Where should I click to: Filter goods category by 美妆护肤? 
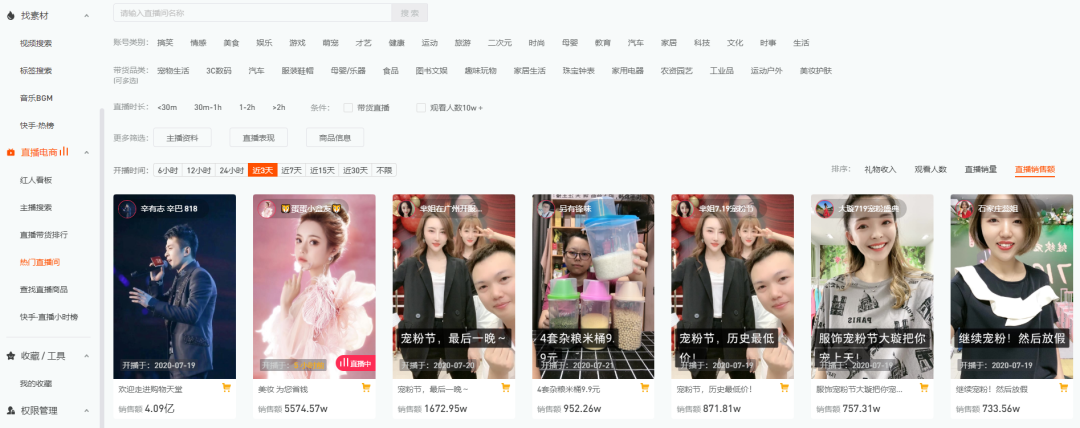[816, 70]
